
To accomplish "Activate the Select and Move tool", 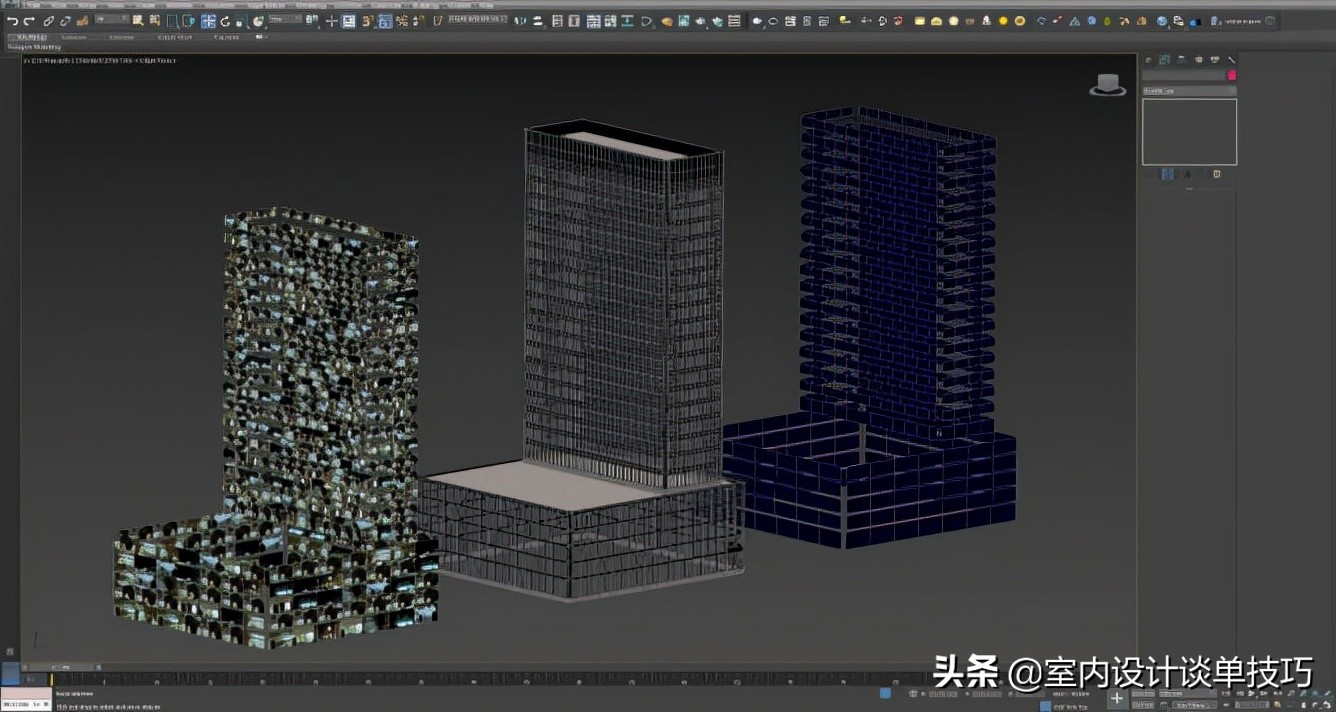I will pos(208,21).
